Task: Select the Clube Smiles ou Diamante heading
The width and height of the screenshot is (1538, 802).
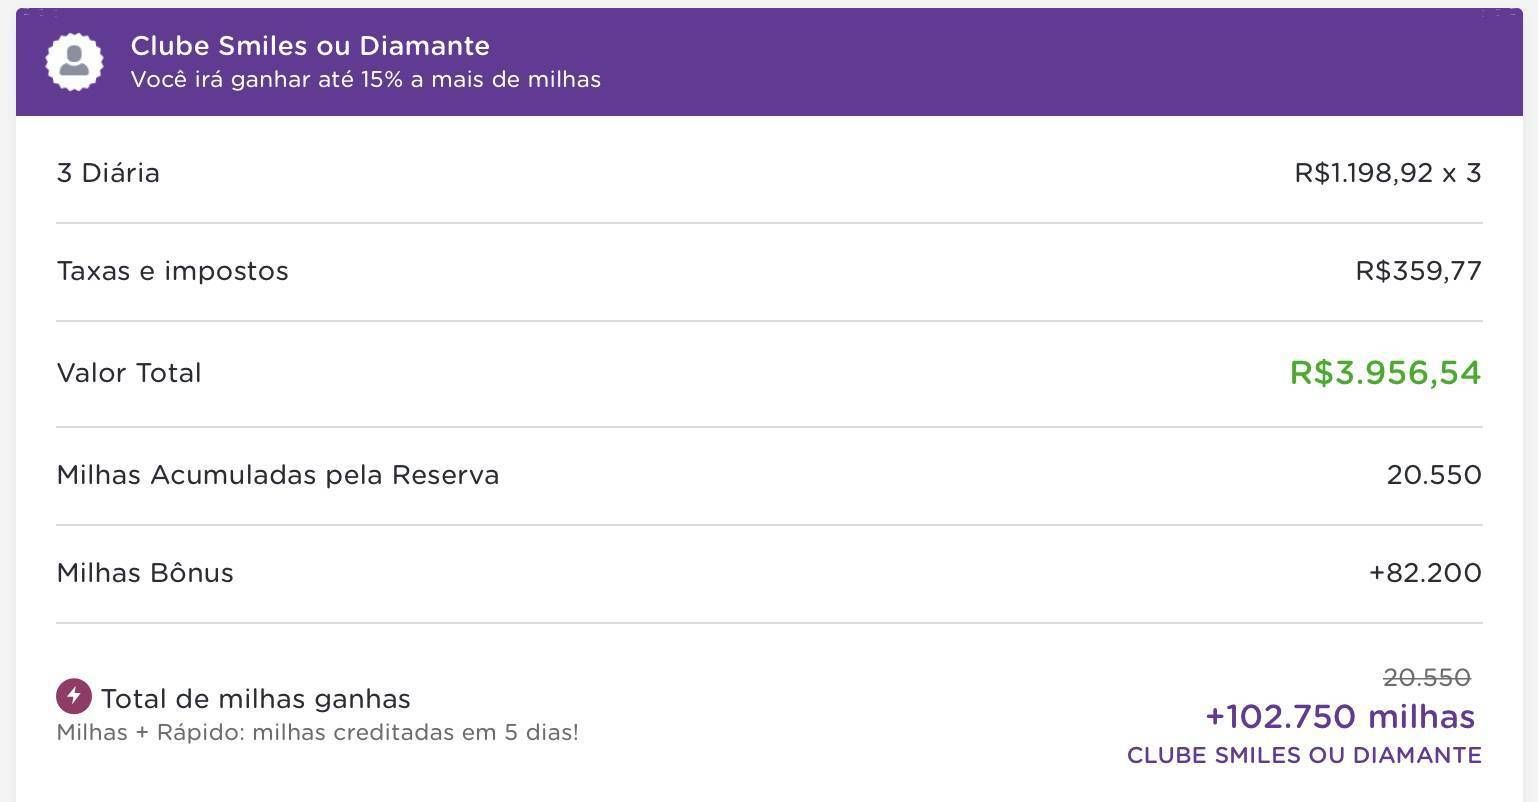Action: [x=310, y=46]
